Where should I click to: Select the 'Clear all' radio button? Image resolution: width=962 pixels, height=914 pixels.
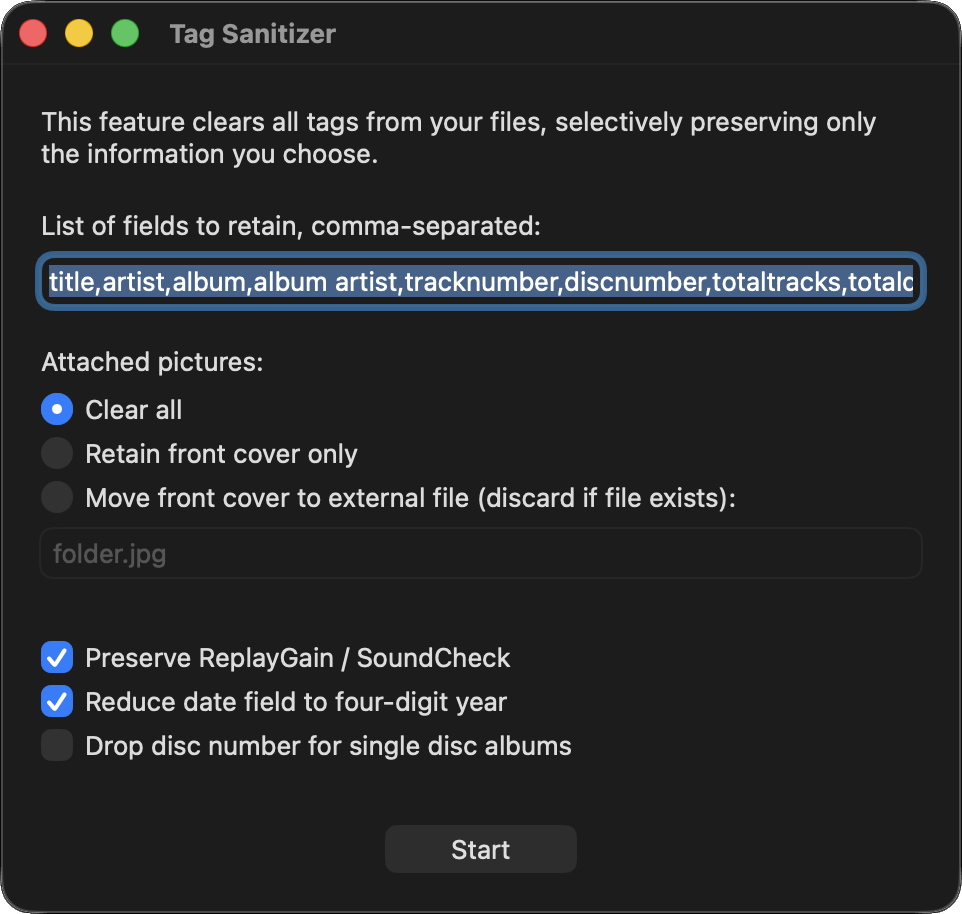tap(57, 409)
